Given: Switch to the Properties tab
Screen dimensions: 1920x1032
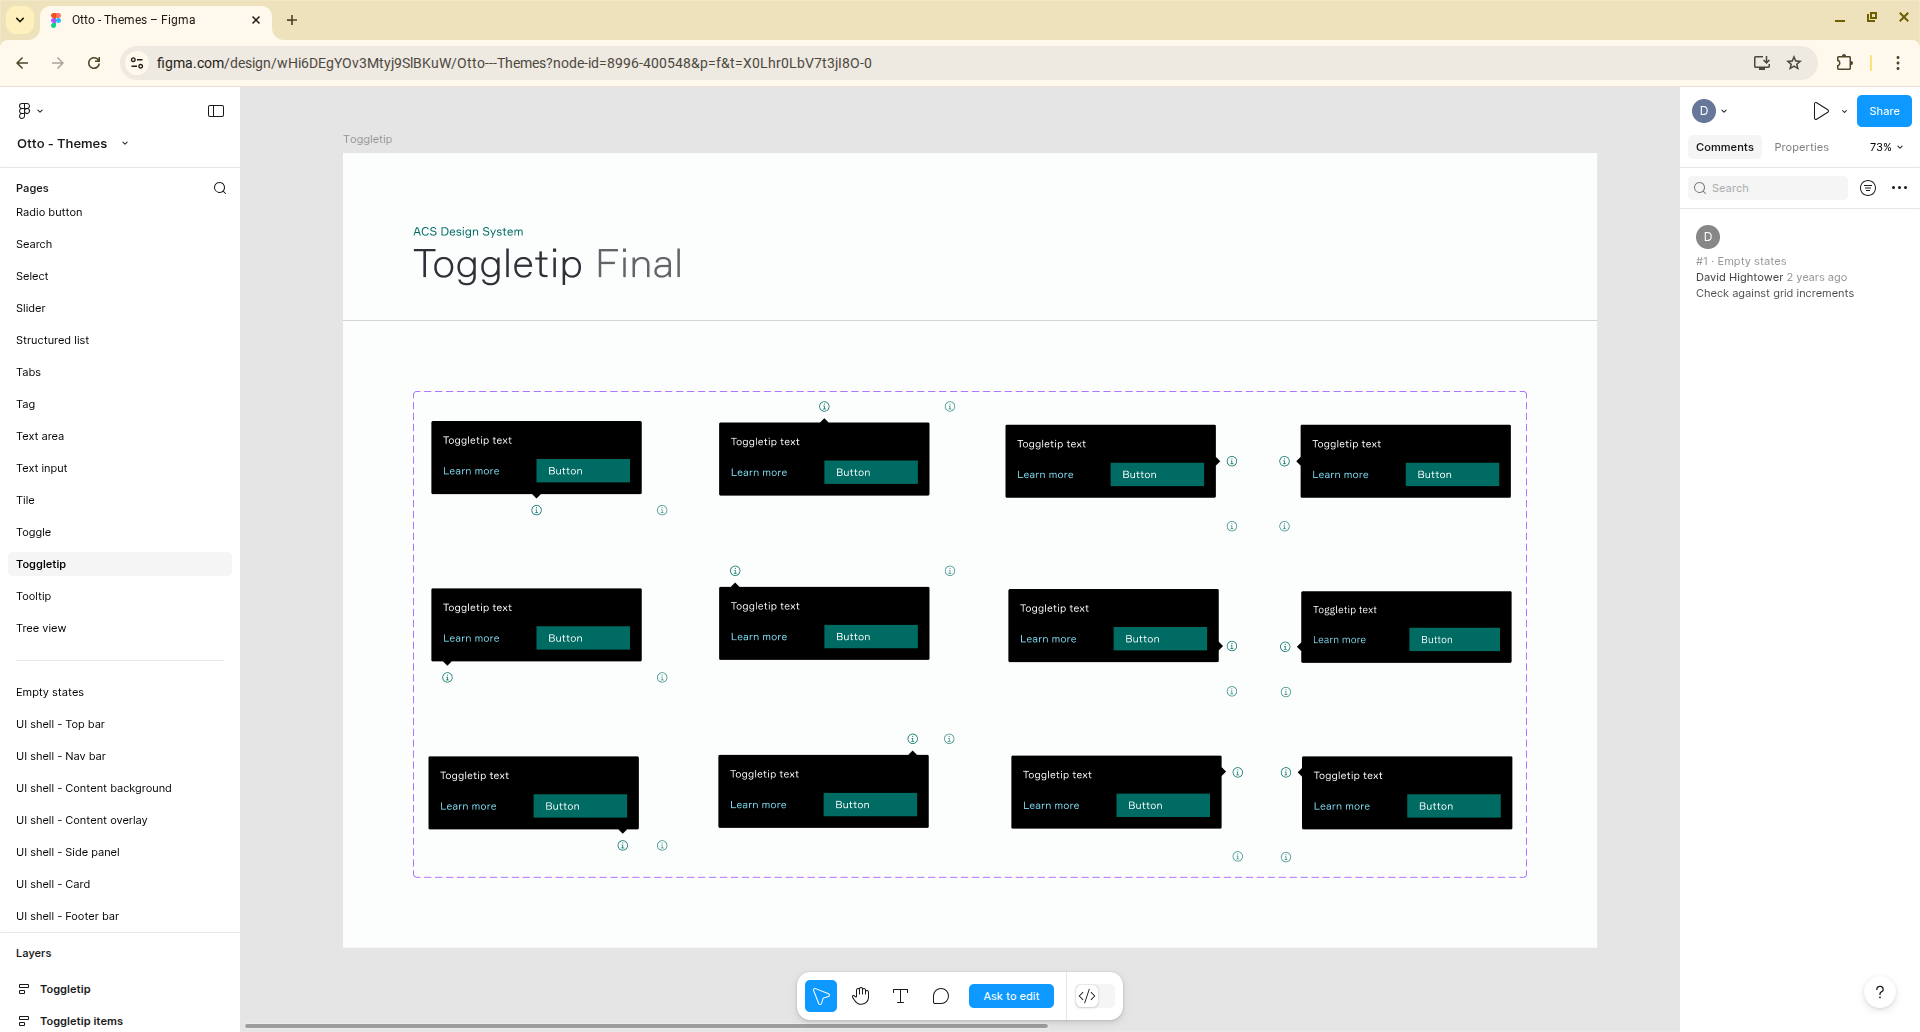Looking at the screenshot, I should click(1801, 147).
